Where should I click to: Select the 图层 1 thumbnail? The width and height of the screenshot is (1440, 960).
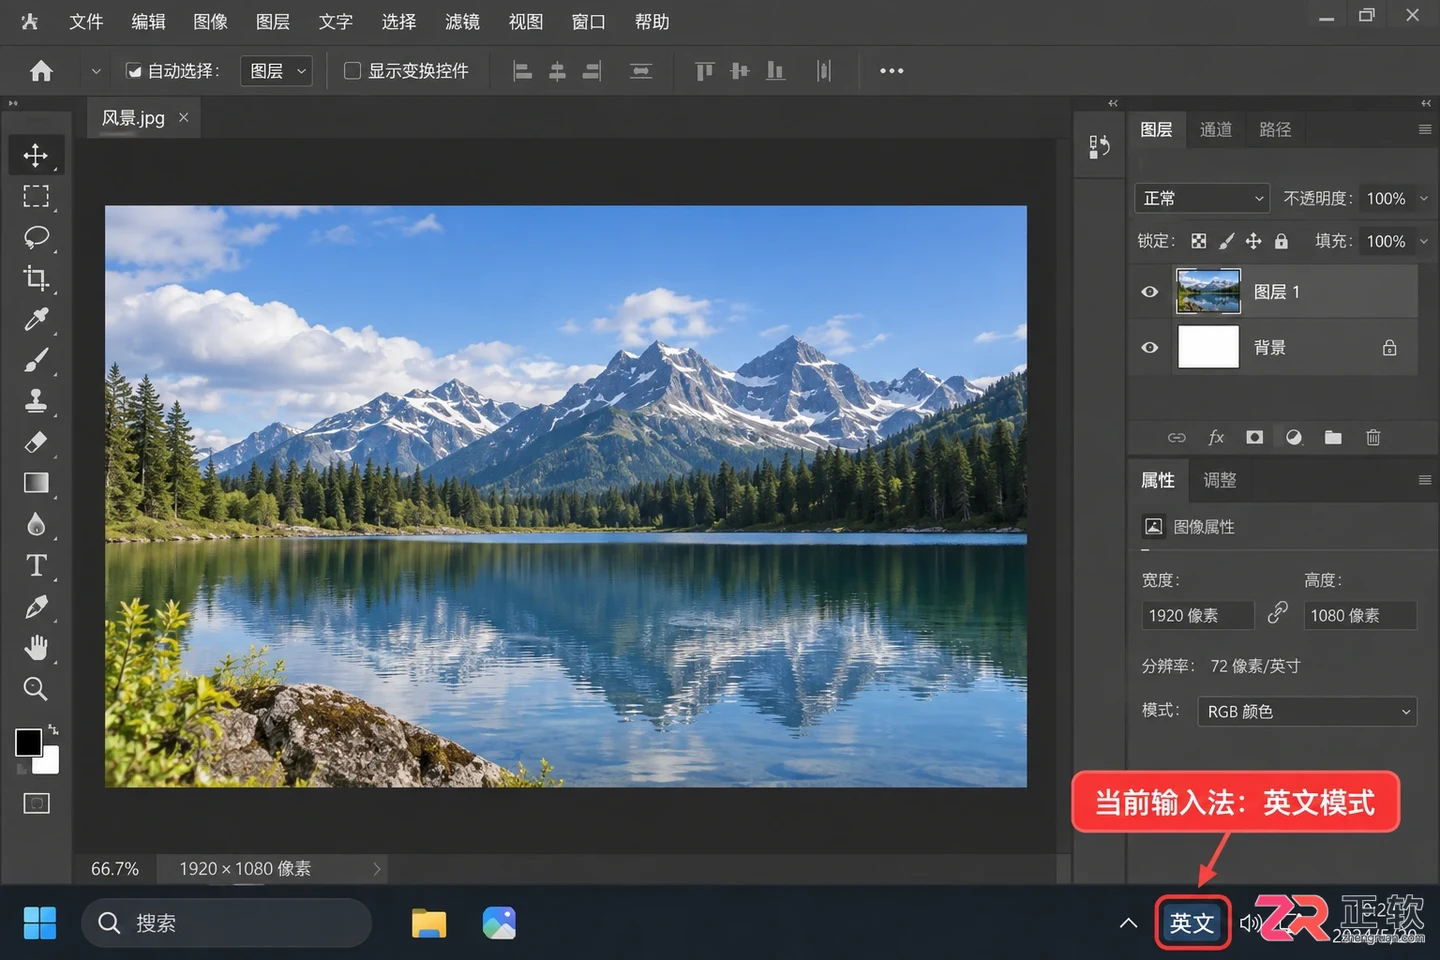click(1208, 292)
